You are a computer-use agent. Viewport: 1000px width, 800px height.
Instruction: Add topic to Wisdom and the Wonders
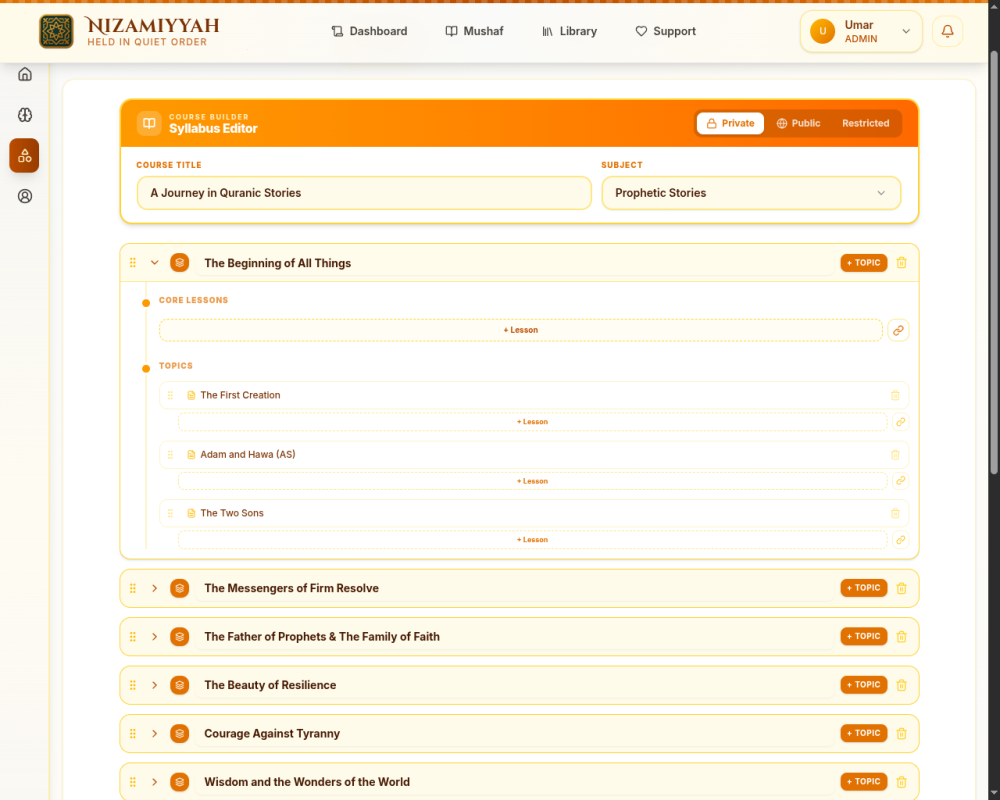click(864, 782)
